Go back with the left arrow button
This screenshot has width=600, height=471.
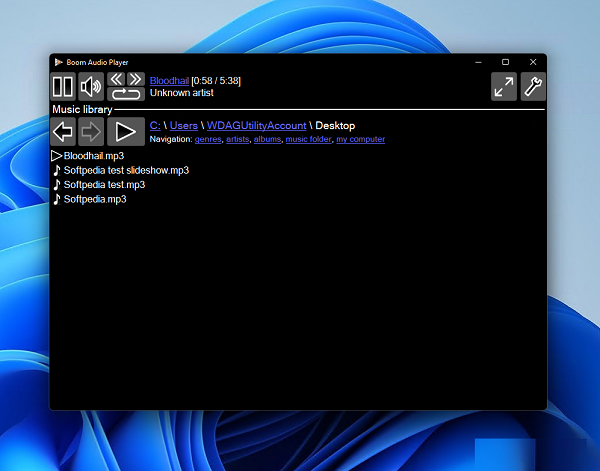[x=63, y=131]
